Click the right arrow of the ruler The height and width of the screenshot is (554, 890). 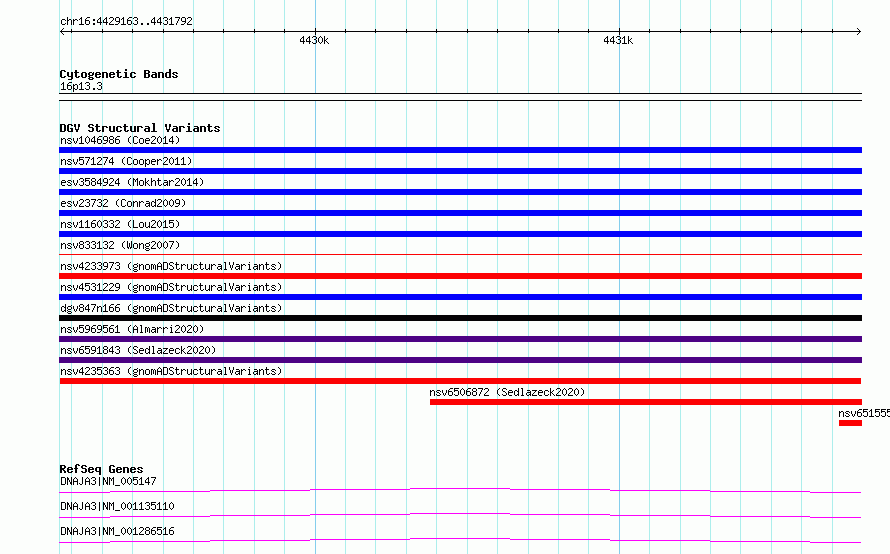pos(858,31)
